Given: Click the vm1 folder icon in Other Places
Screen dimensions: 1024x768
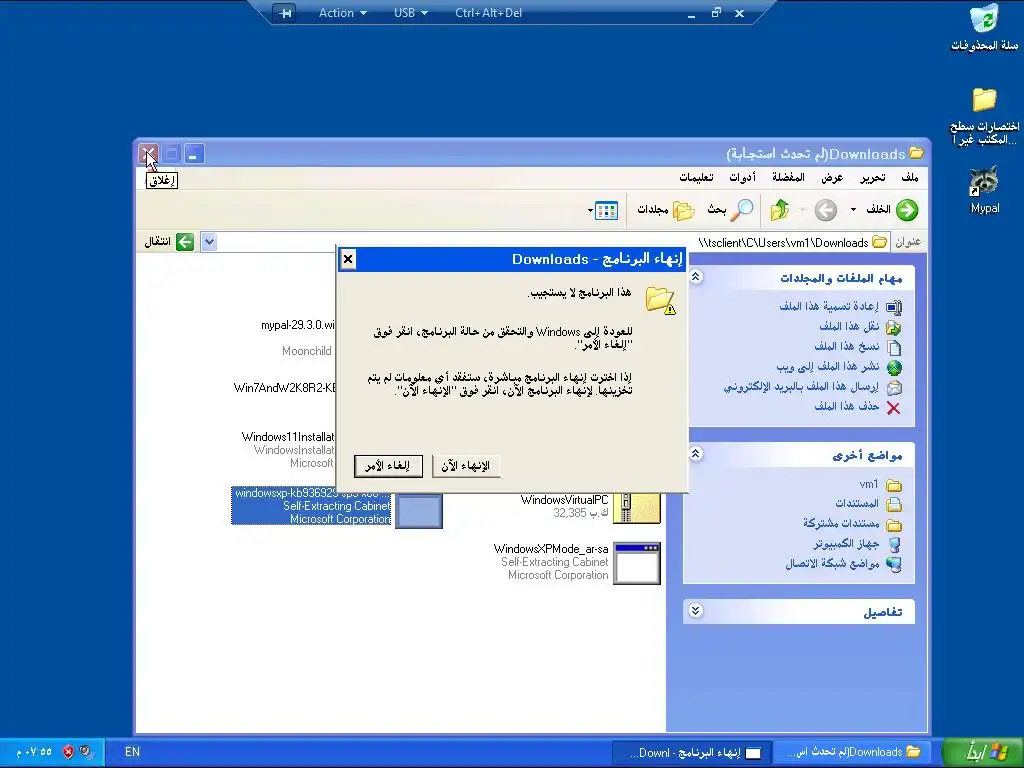Looking at the screenshot, I should [x=893, y=485].
